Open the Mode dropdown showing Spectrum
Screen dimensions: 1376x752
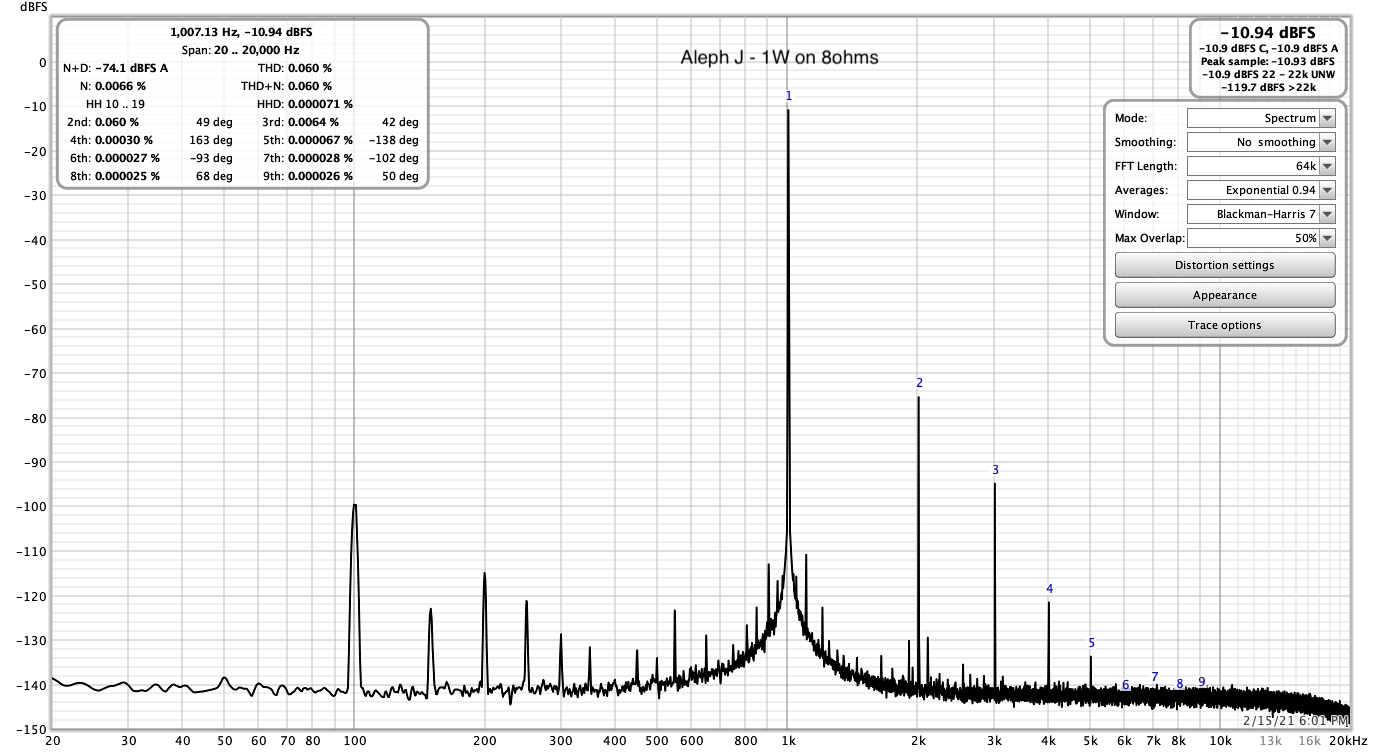1261,118
